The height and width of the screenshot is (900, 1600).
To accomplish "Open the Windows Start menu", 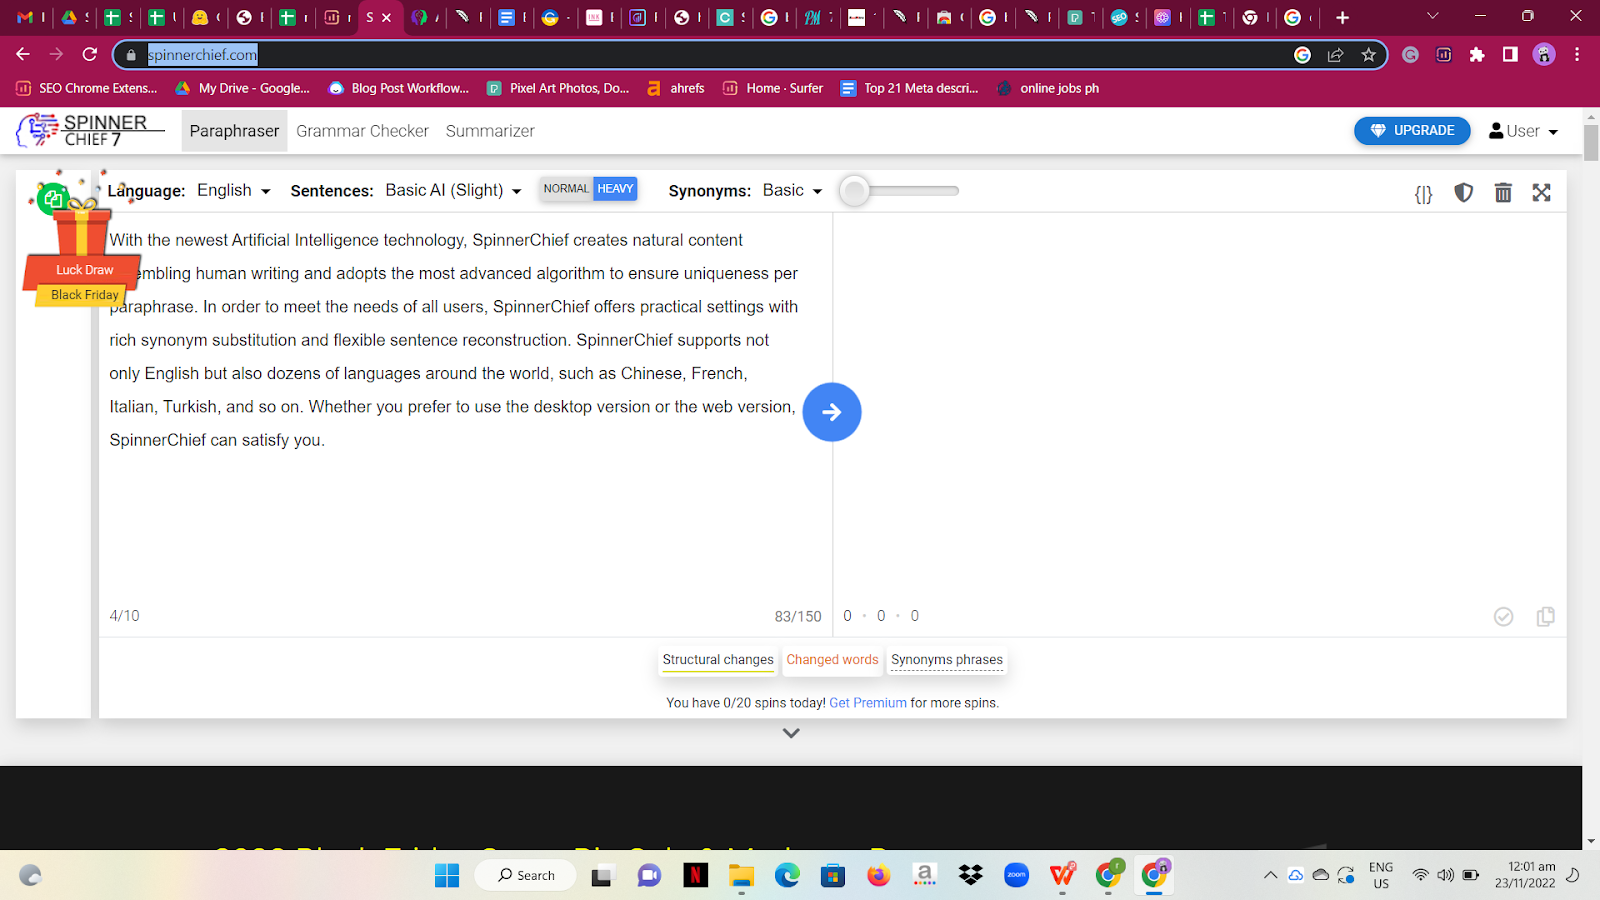I will 447,876.
